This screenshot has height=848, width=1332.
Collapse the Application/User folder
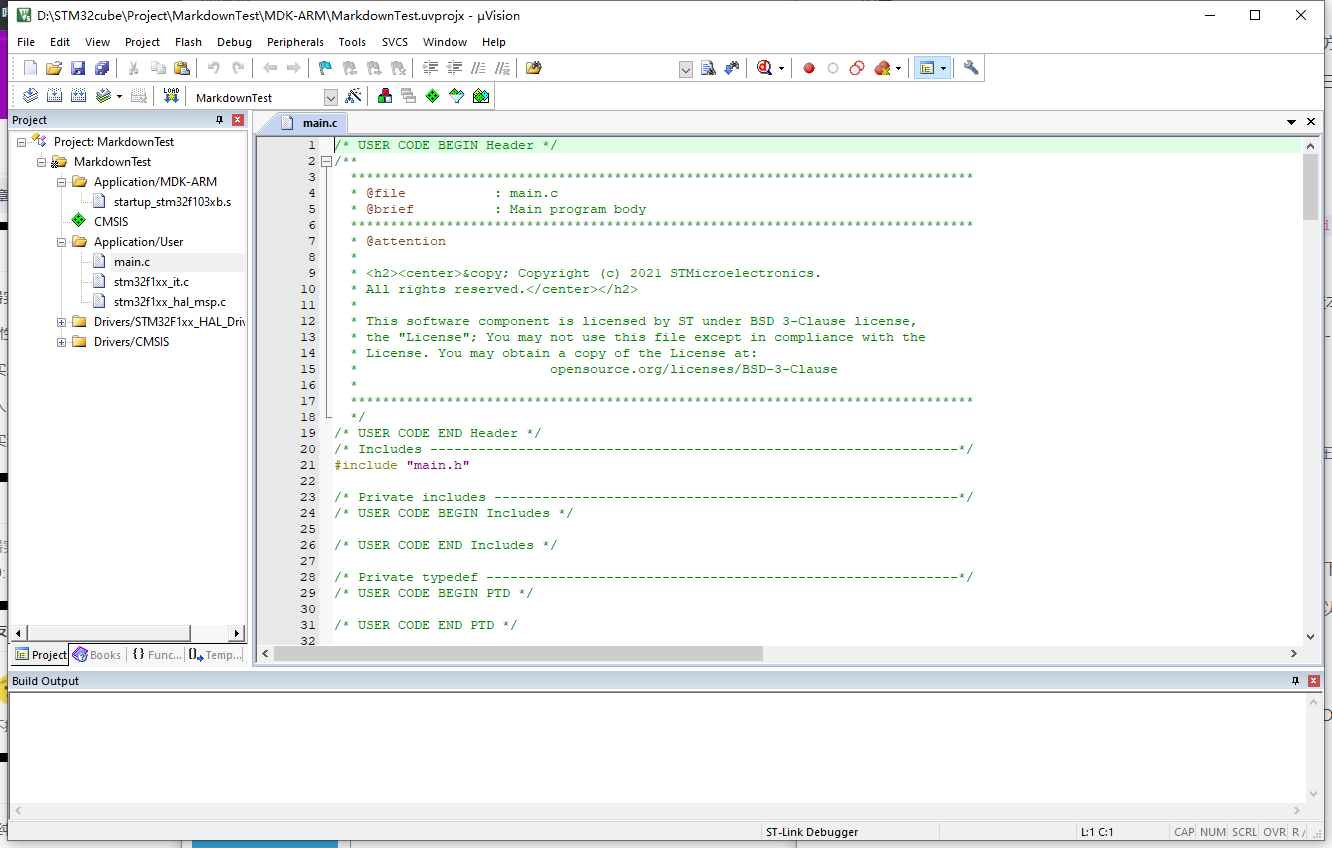62,242
